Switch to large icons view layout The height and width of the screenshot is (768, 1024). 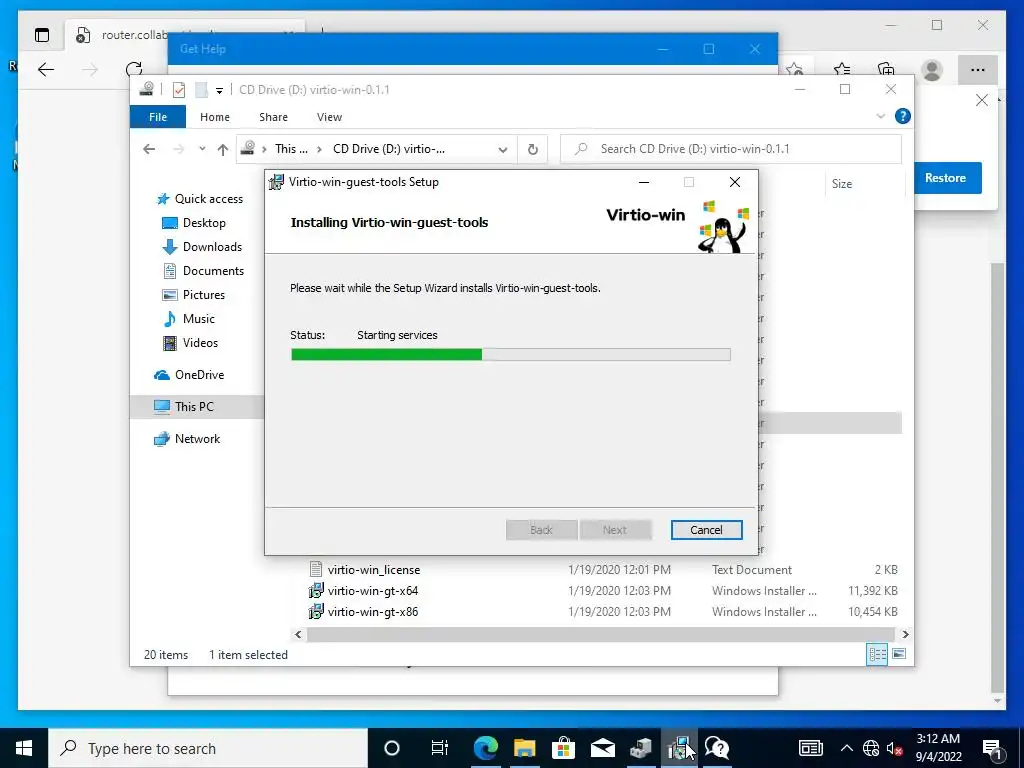(899, 654)
